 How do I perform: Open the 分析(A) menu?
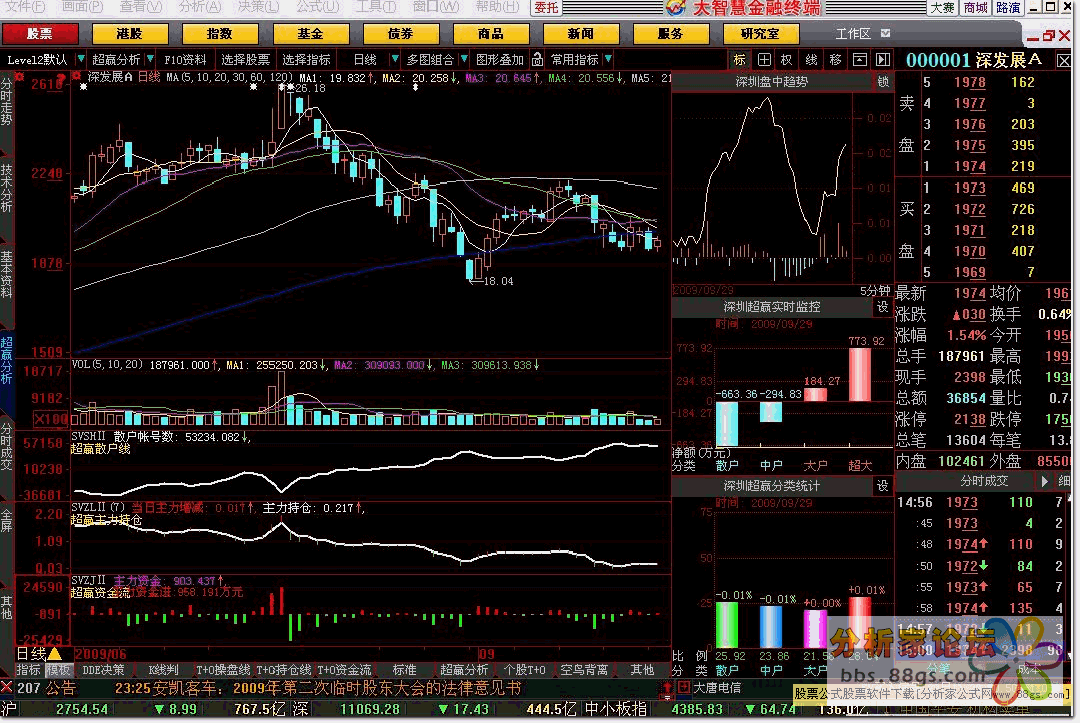tap(200, 6)
